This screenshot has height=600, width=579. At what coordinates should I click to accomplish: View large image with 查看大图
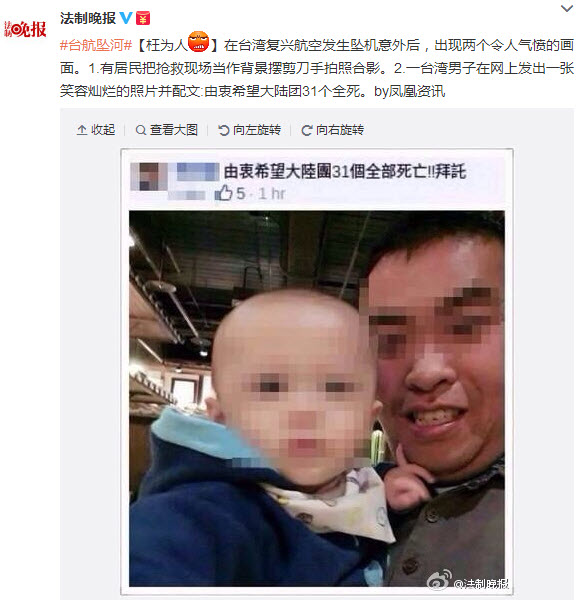167,130
